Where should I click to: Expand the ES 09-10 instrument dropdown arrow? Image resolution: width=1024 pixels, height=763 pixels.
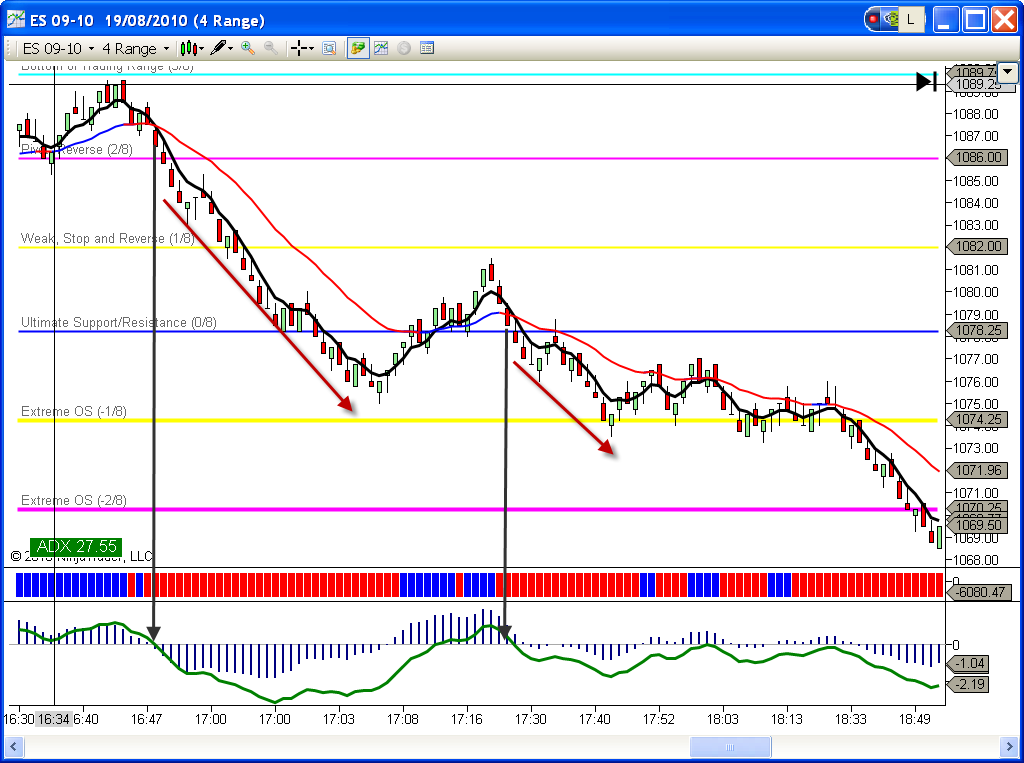pos(91,49)
